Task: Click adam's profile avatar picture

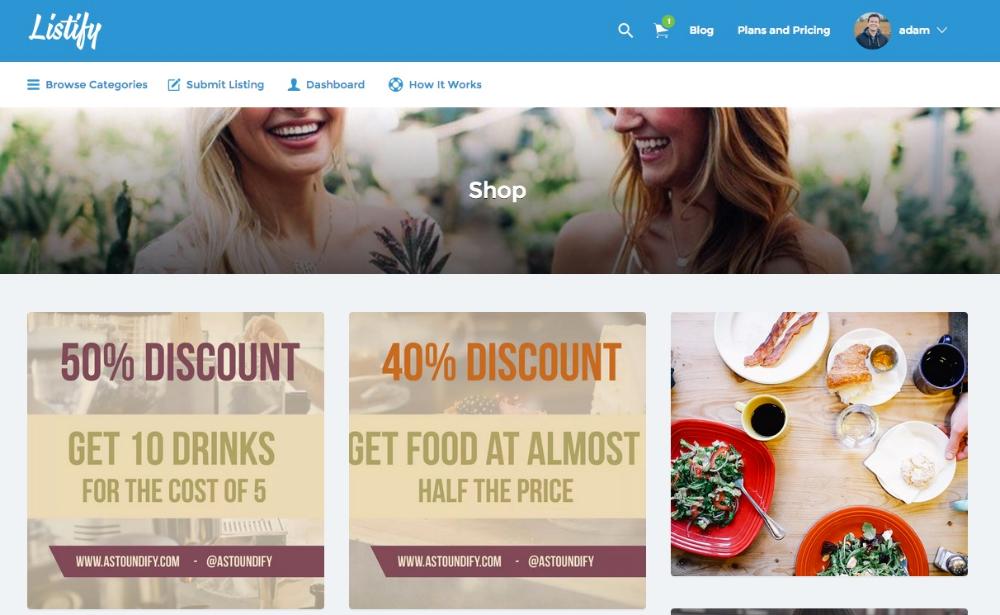Action: 872,31
